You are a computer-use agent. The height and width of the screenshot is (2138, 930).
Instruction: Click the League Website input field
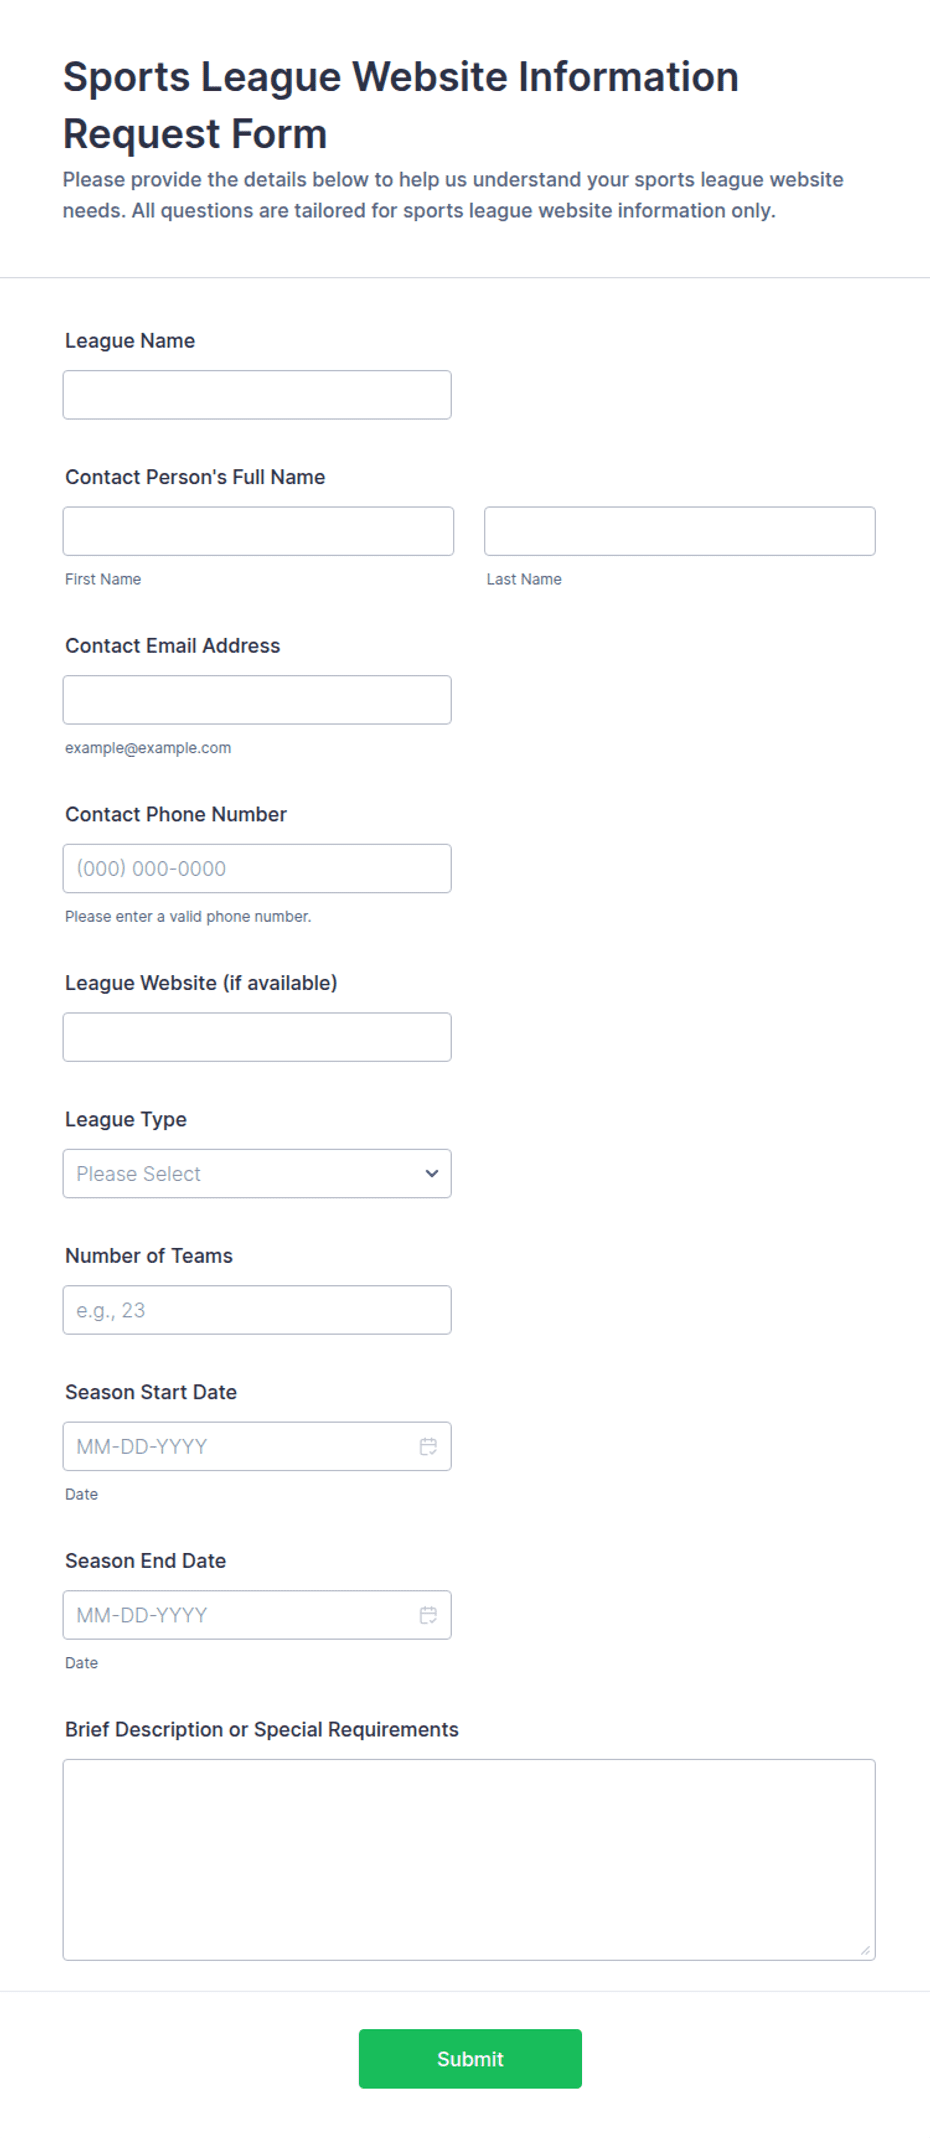tap(257, 1037)
